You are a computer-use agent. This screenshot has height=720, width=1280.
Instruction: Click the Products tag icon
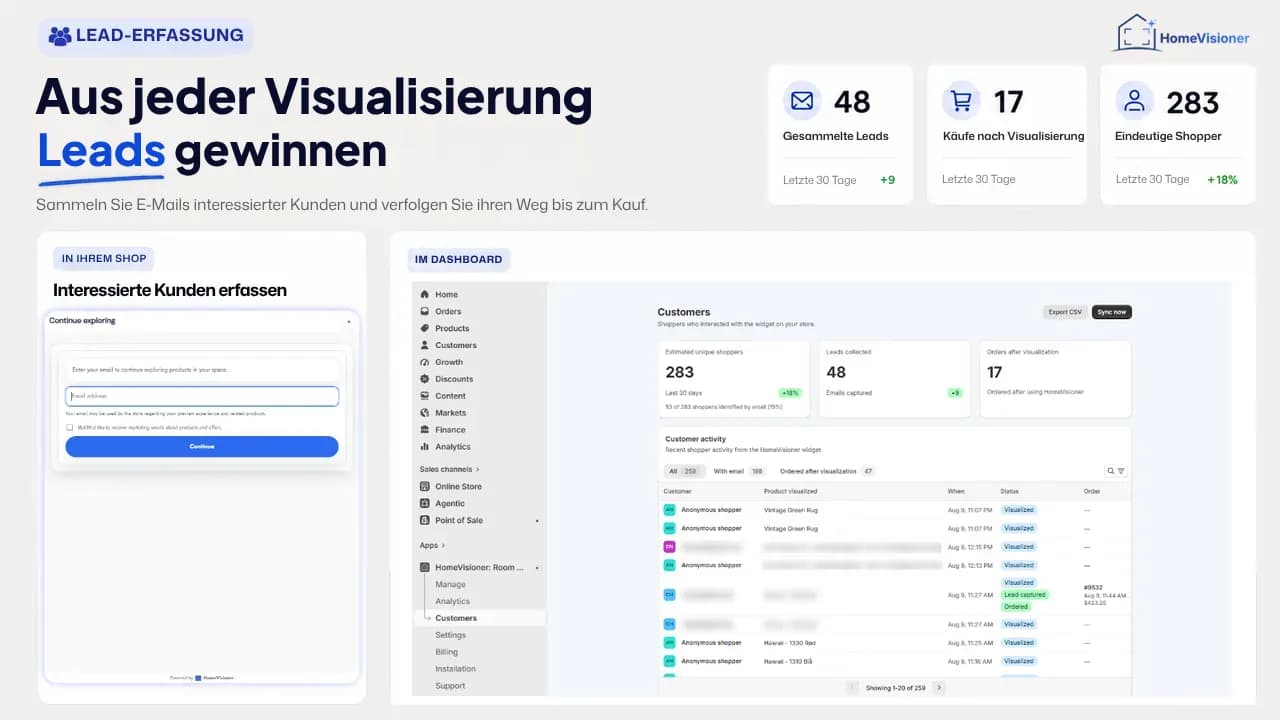(425, 328)
